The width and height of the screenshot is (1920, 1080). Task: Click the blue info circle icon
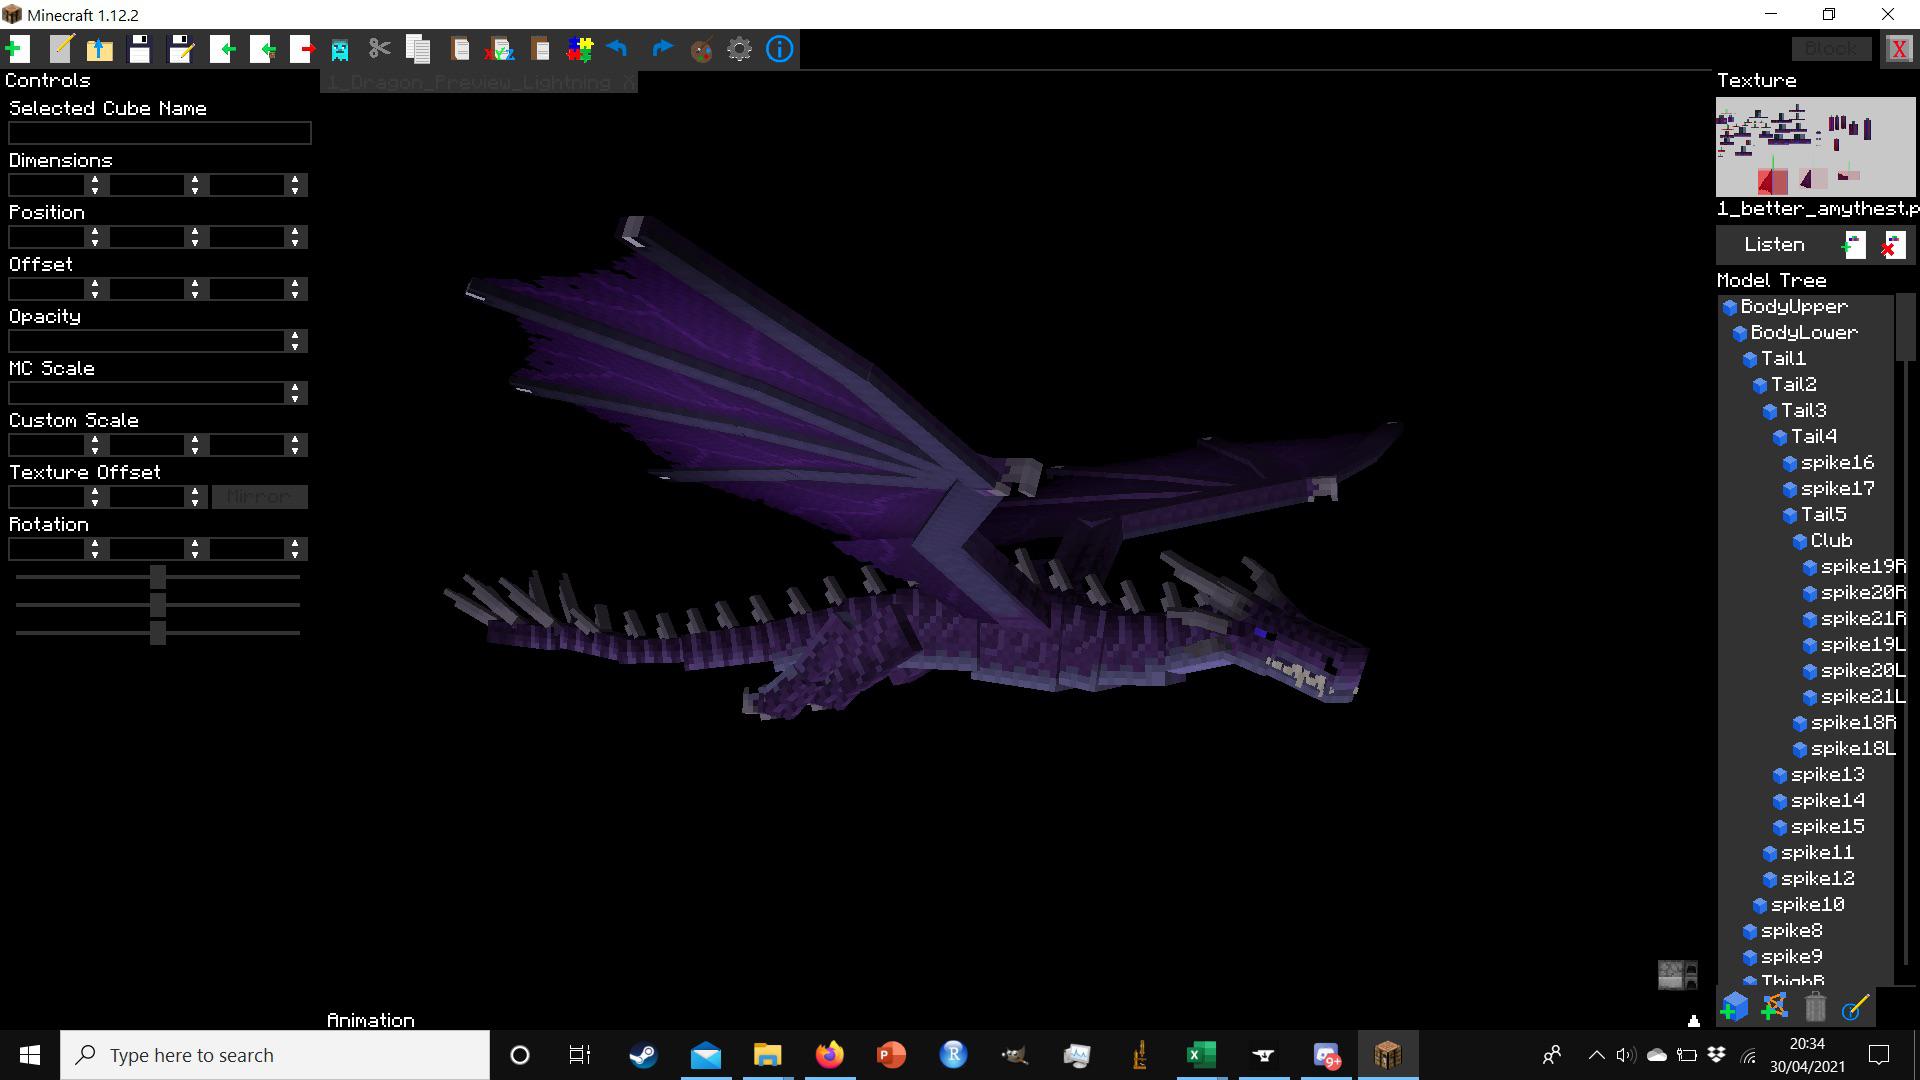[779, 49]
